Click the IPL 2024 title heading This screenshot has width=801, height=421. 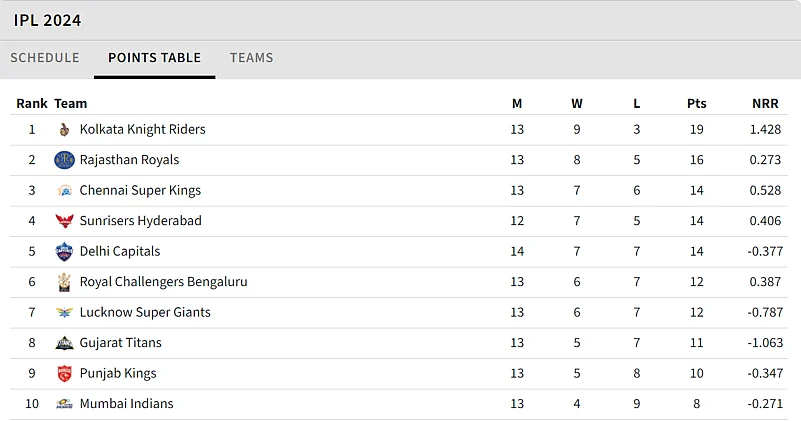pos(48,20)
